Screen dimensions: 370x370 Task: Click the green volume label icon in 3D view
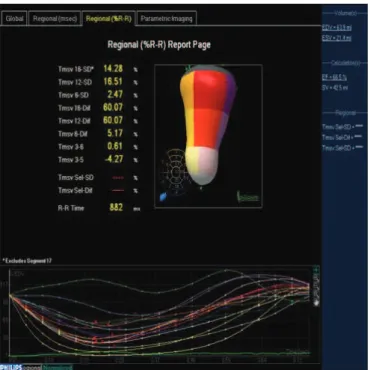tap(248, 197)
